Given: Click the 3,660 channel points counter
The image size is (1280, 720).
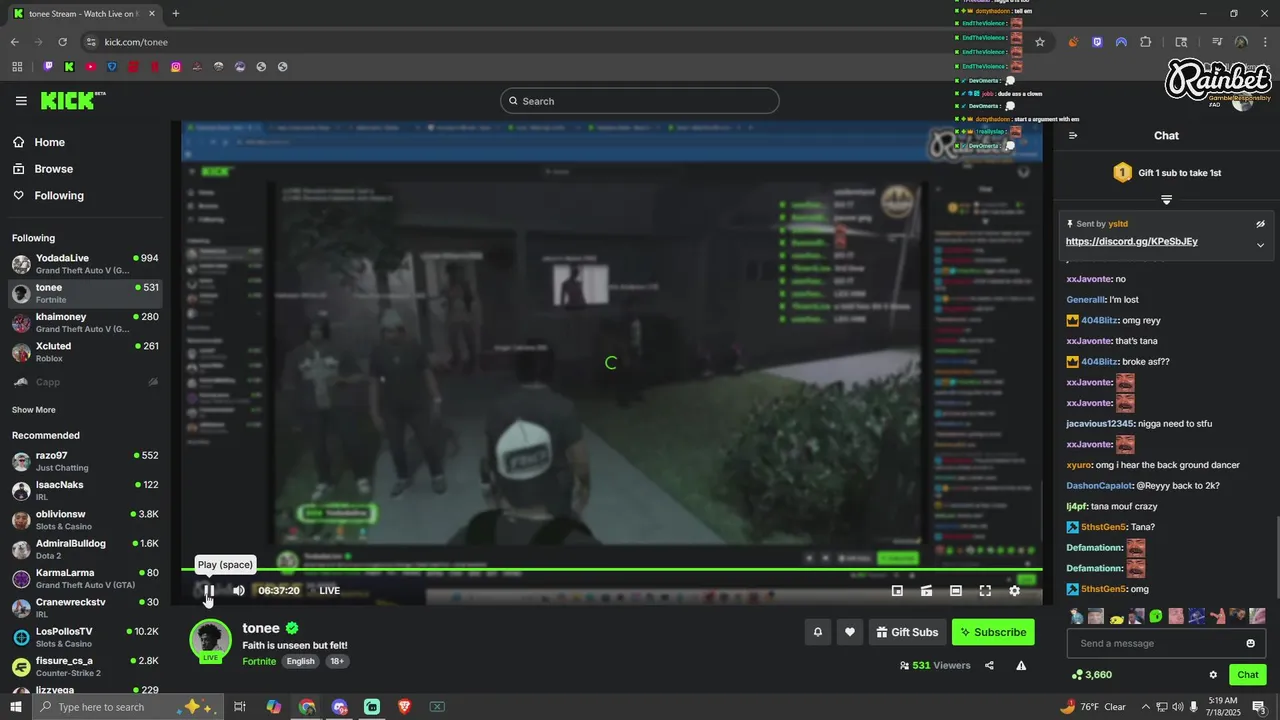Looking at the screenshot, I should pyautogui.click(x=1091, y=675).
